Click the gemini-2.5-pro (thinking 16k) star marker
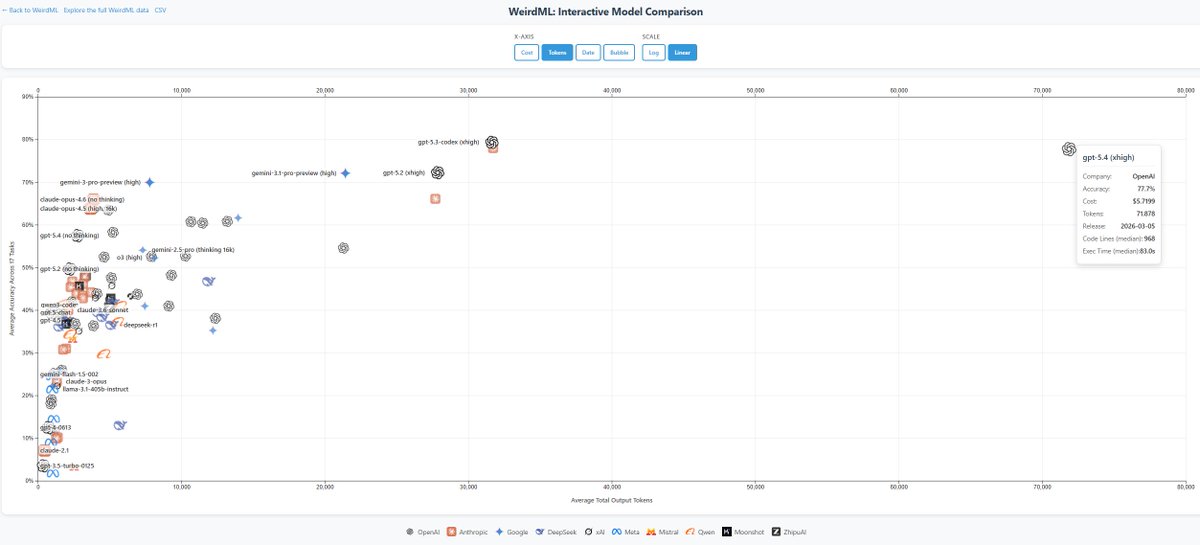 tap(143, 251)
